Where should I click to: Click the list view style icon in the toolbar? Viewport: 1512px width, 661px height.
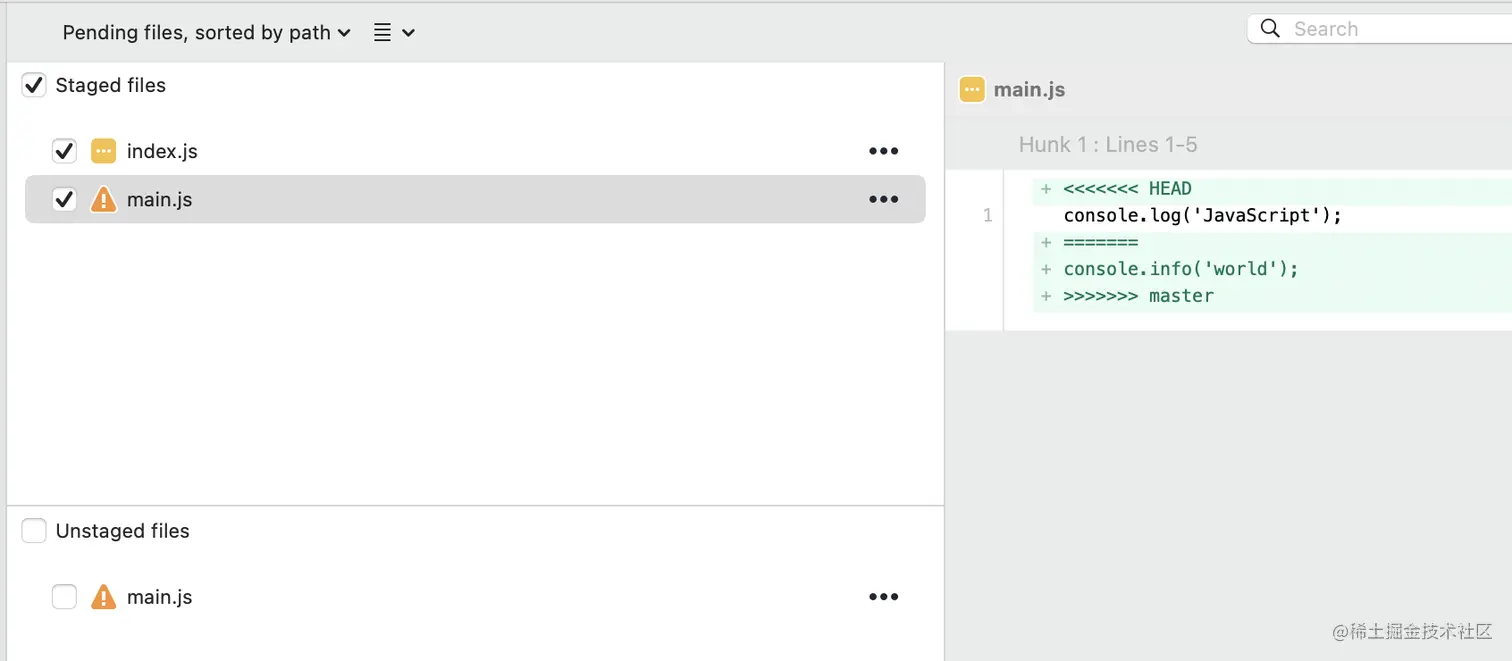pyautogui.click(x=381, y=31)
